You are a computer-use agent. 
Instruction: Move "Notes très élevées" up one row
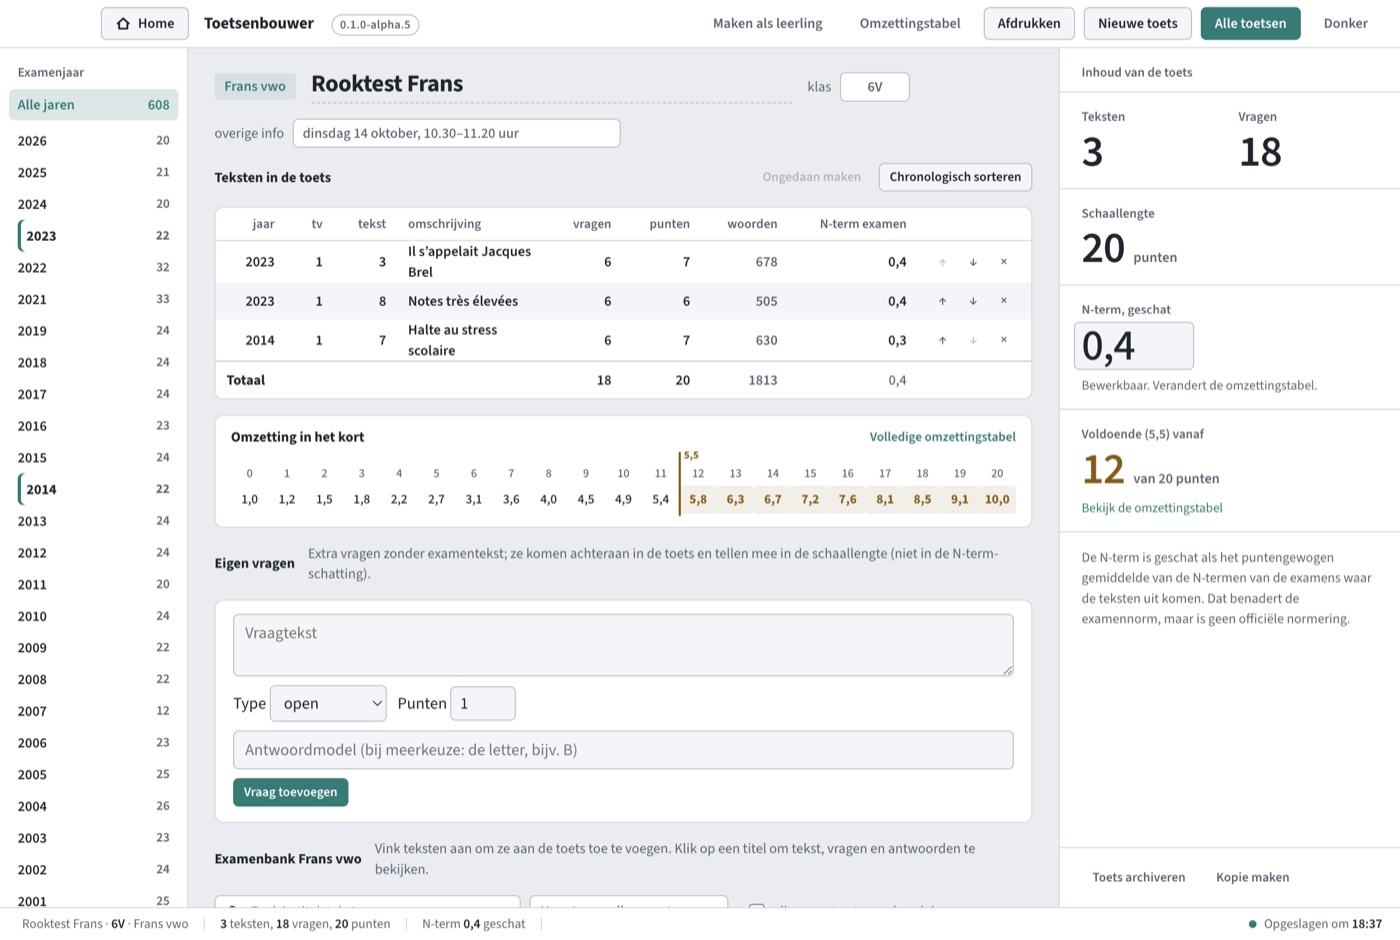(942, 301)
